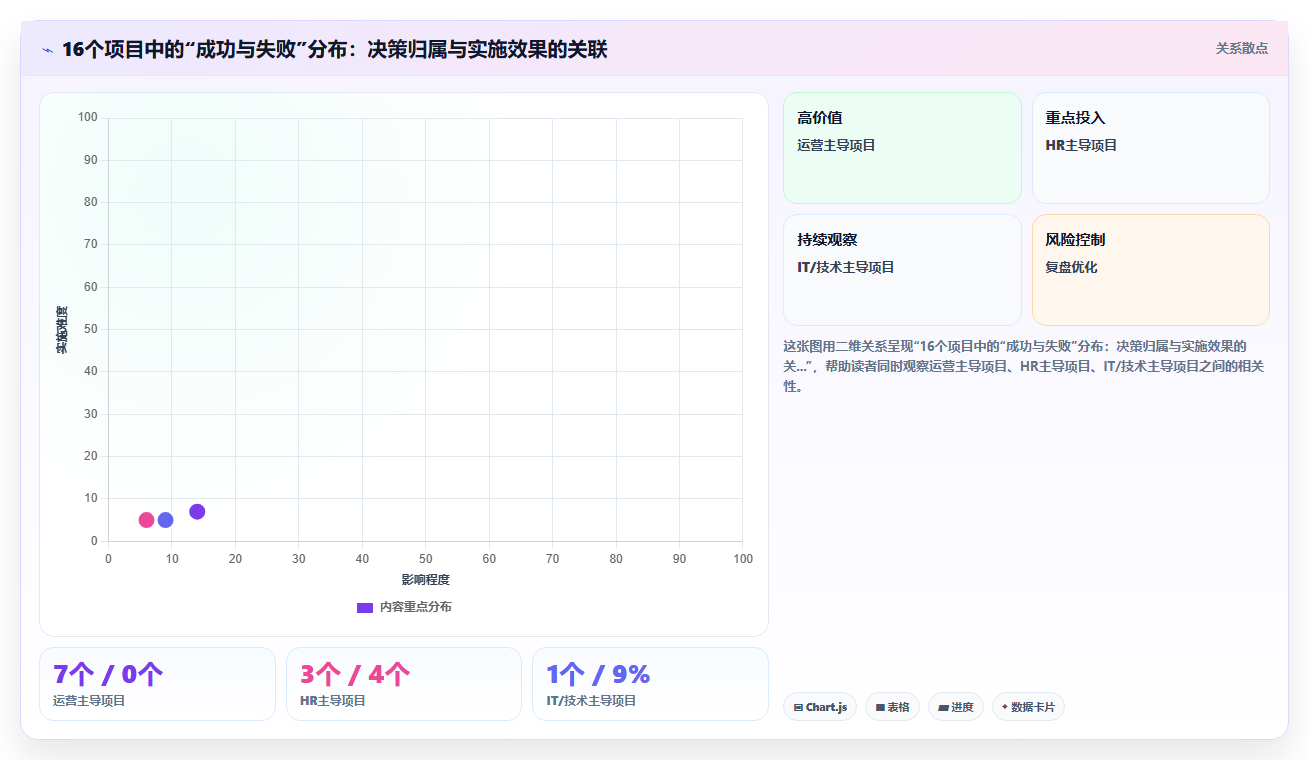
Task: Click the Chart.js tag chip
Action: [820, 707]
